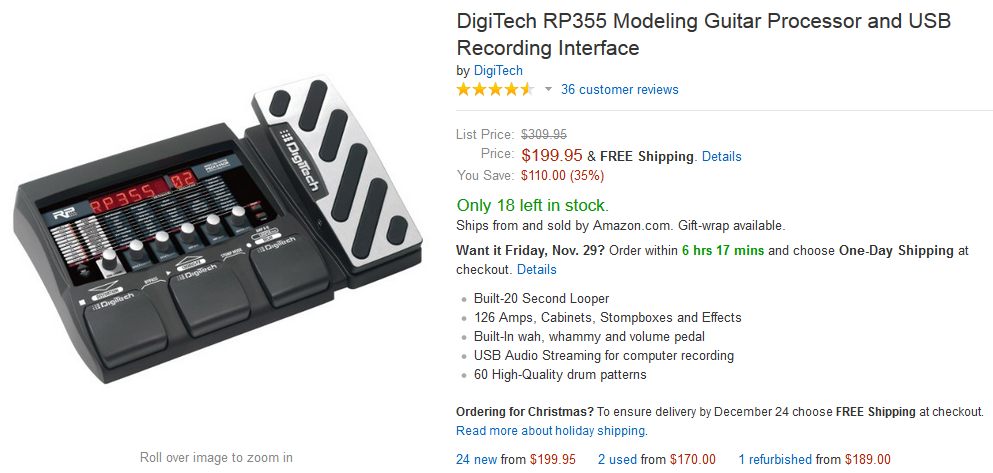Click the $110.00 (35%) savings text
Screen dimensions: 993x473
(x=562, y=175)
